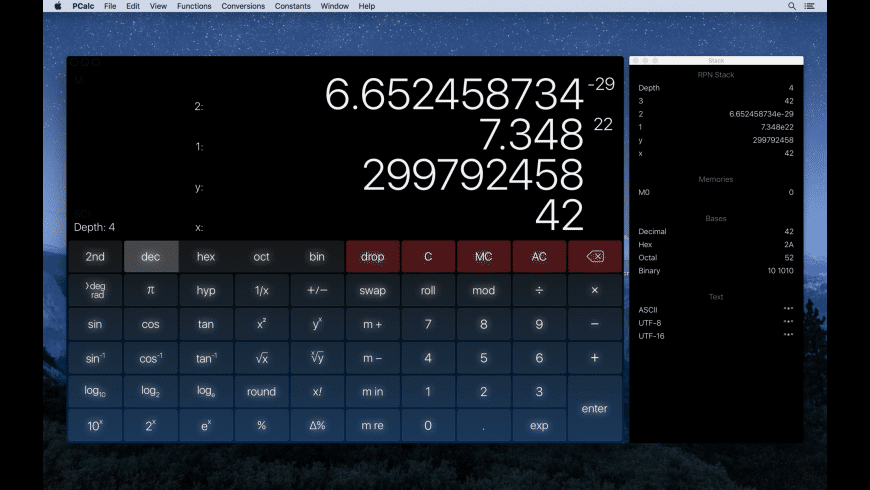
Task: Click the m re memory recall key
Action: click(372, 426)
